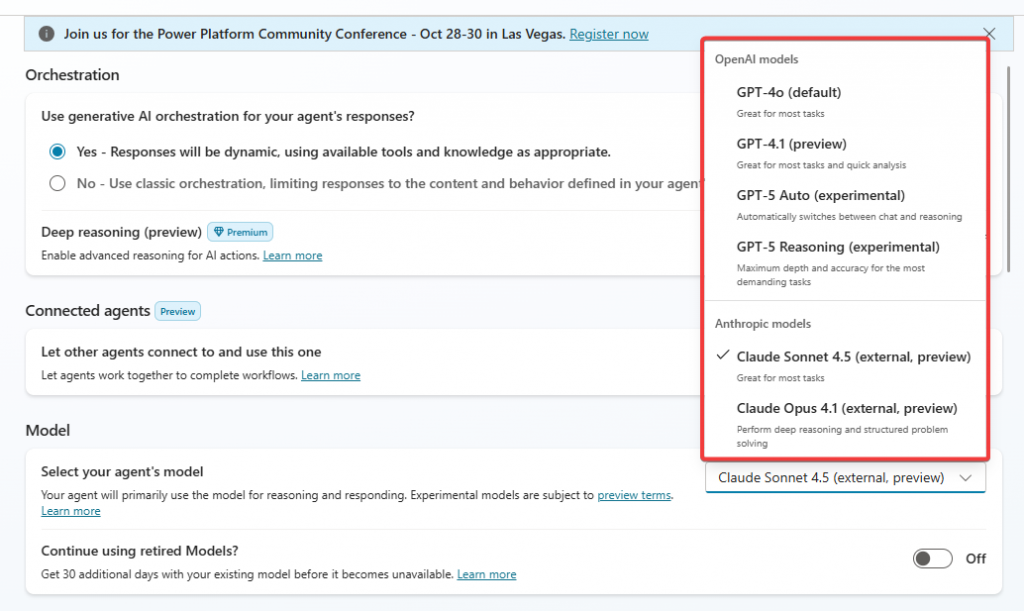Click the Deep reasoning (preview) label
The width and height of the screenshot is (1024, 611).
pyautogui.click(x=121, y=232)
